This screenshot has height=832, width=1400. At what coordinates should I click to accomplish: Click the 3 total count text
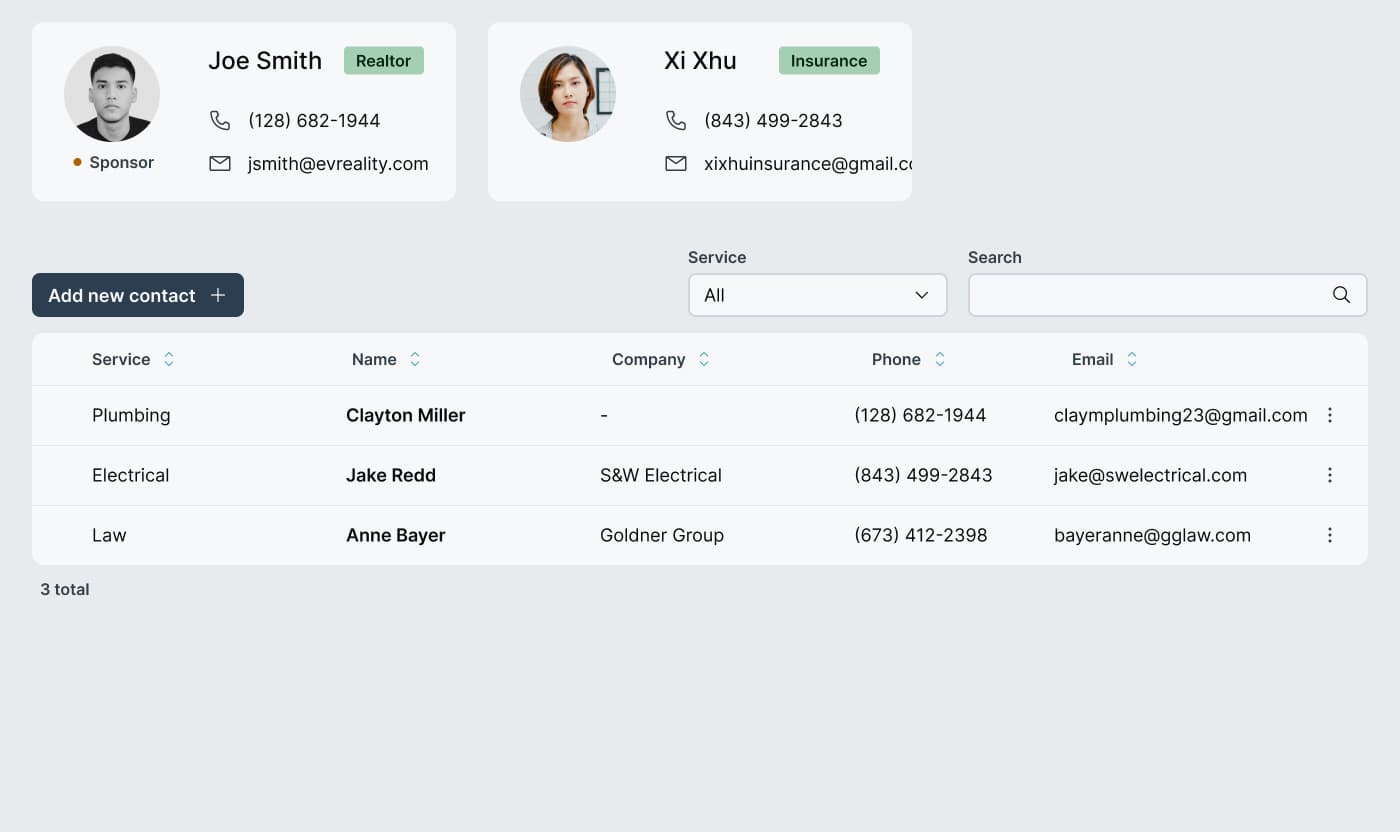click(x=65, y=589)
